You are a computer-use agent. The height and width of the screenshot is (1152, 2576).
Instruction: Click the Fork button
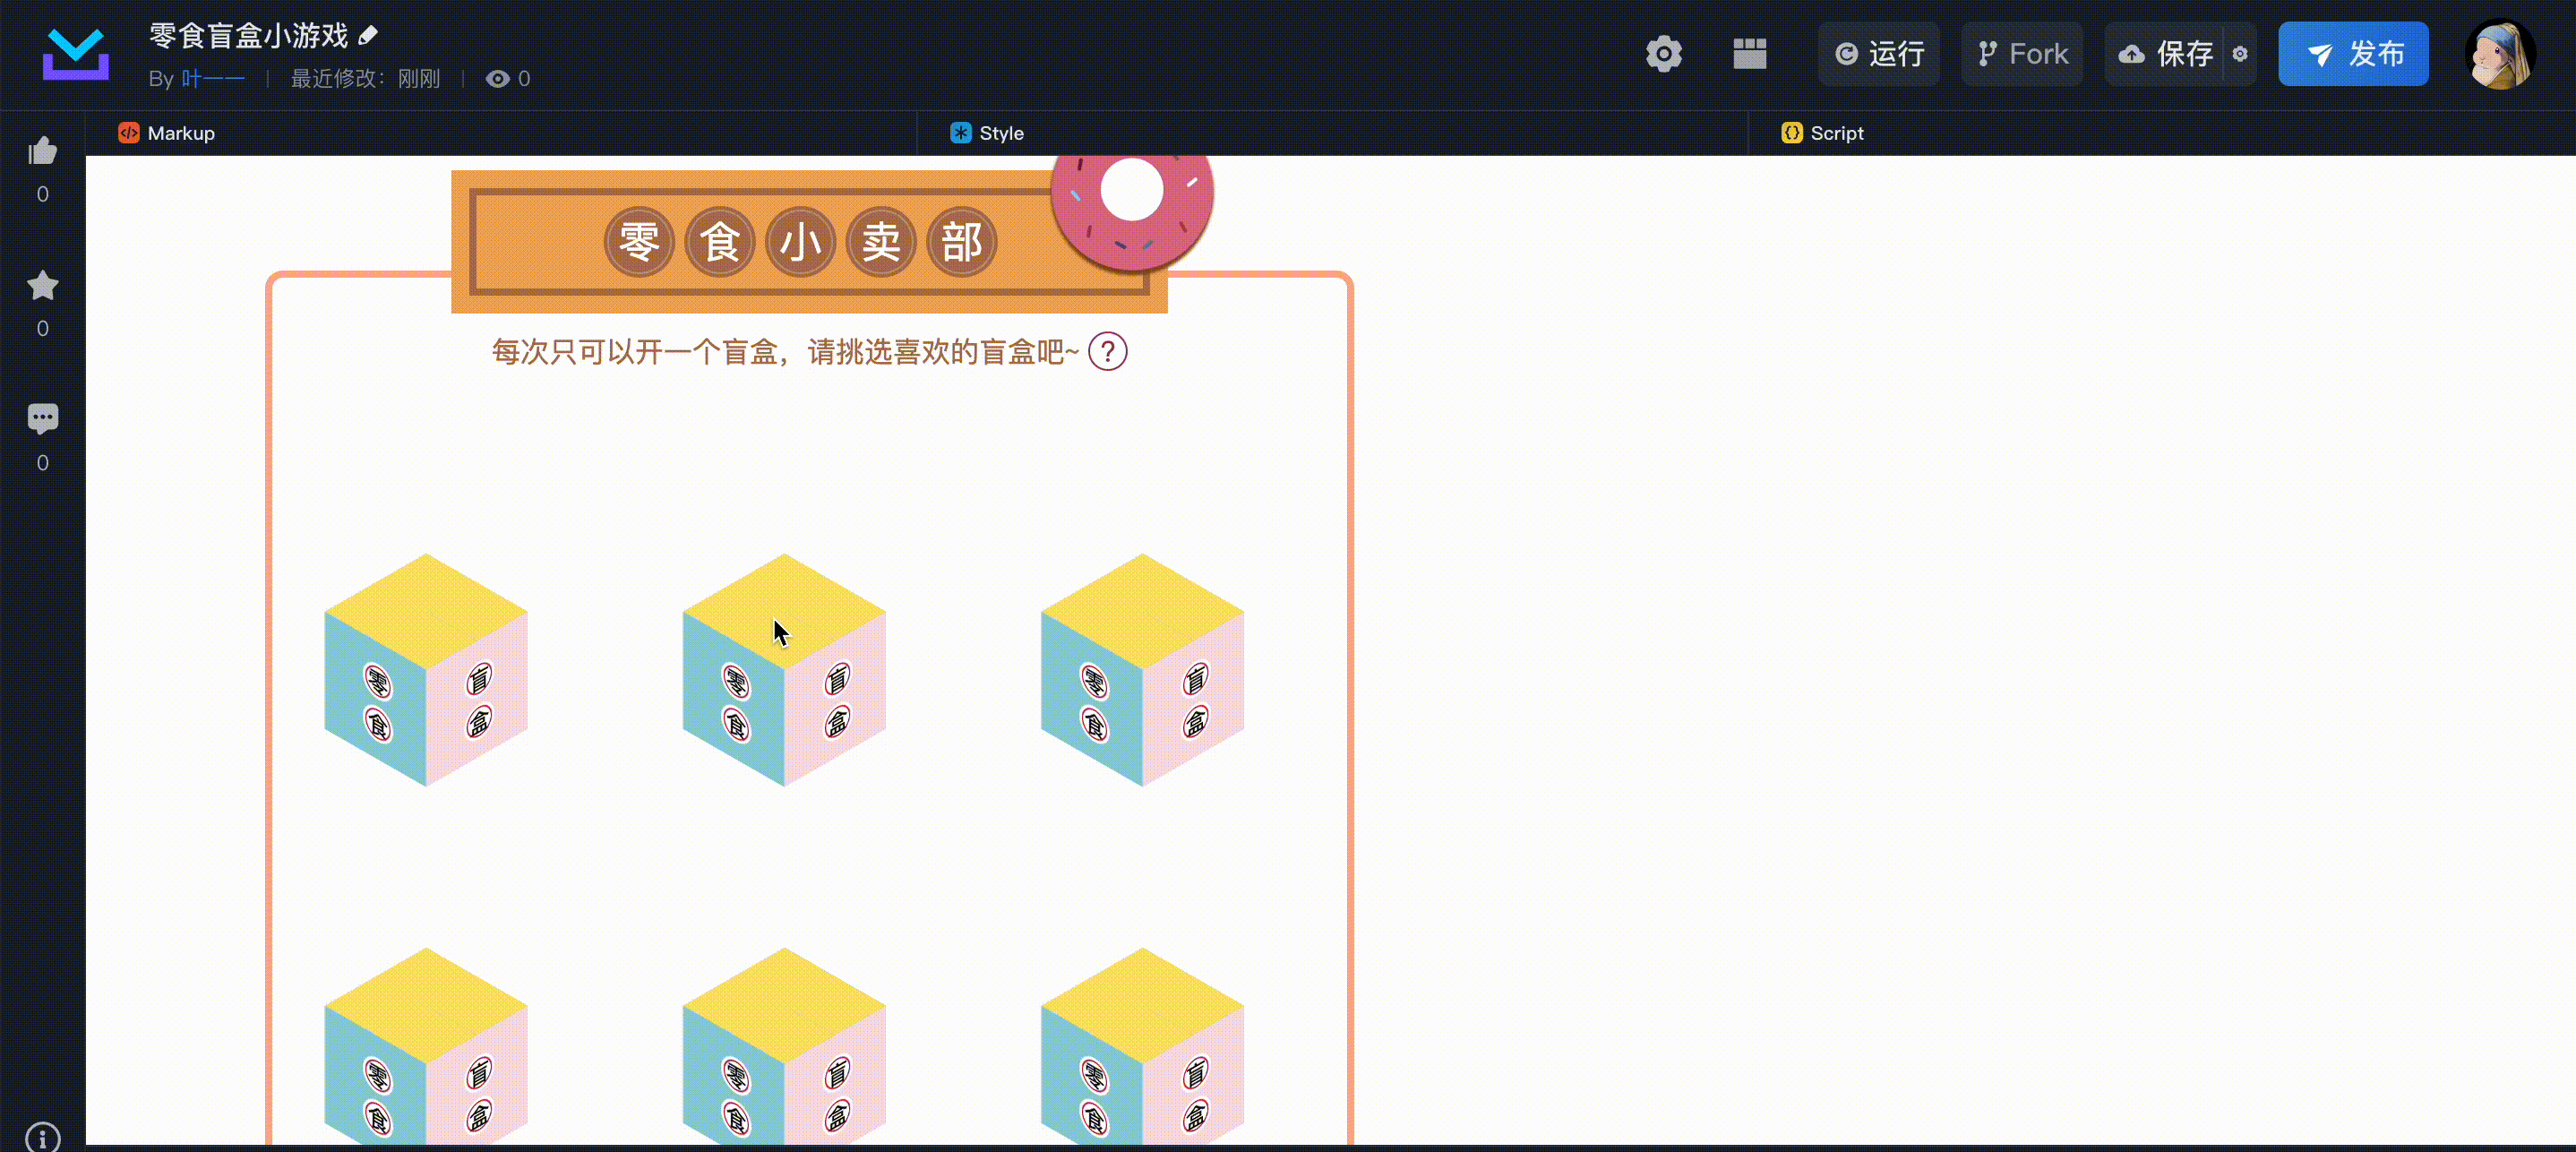(x=2022, y=54)
